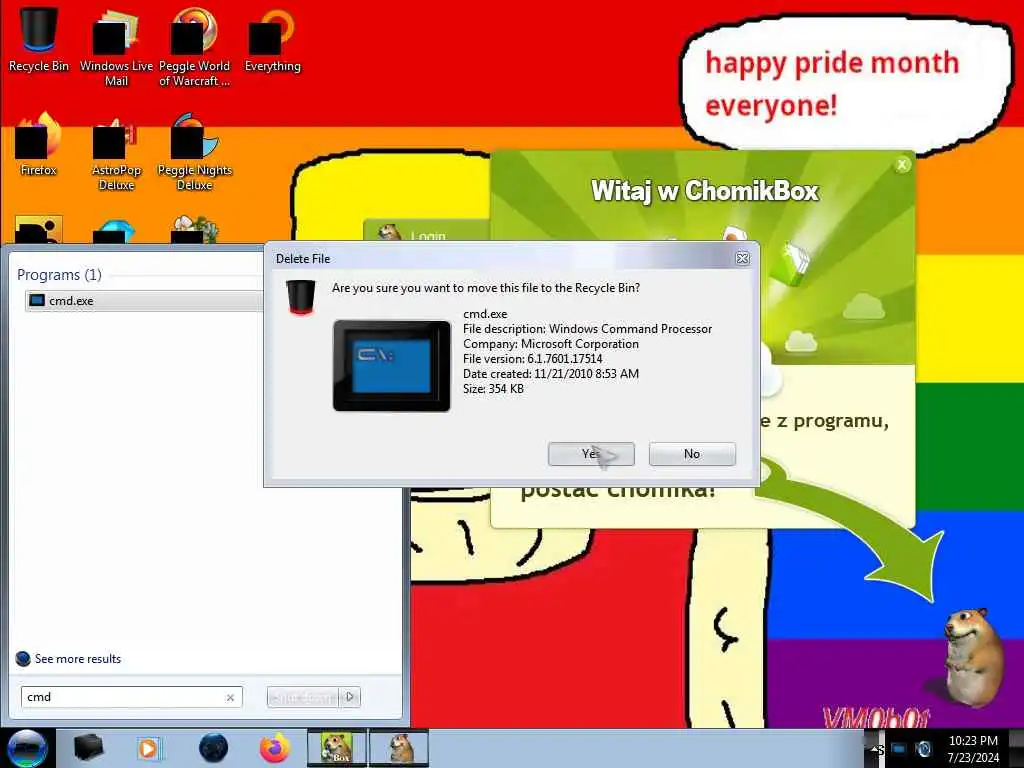Click the 'Company: Microsoft Corporation' text

point(551,344)
